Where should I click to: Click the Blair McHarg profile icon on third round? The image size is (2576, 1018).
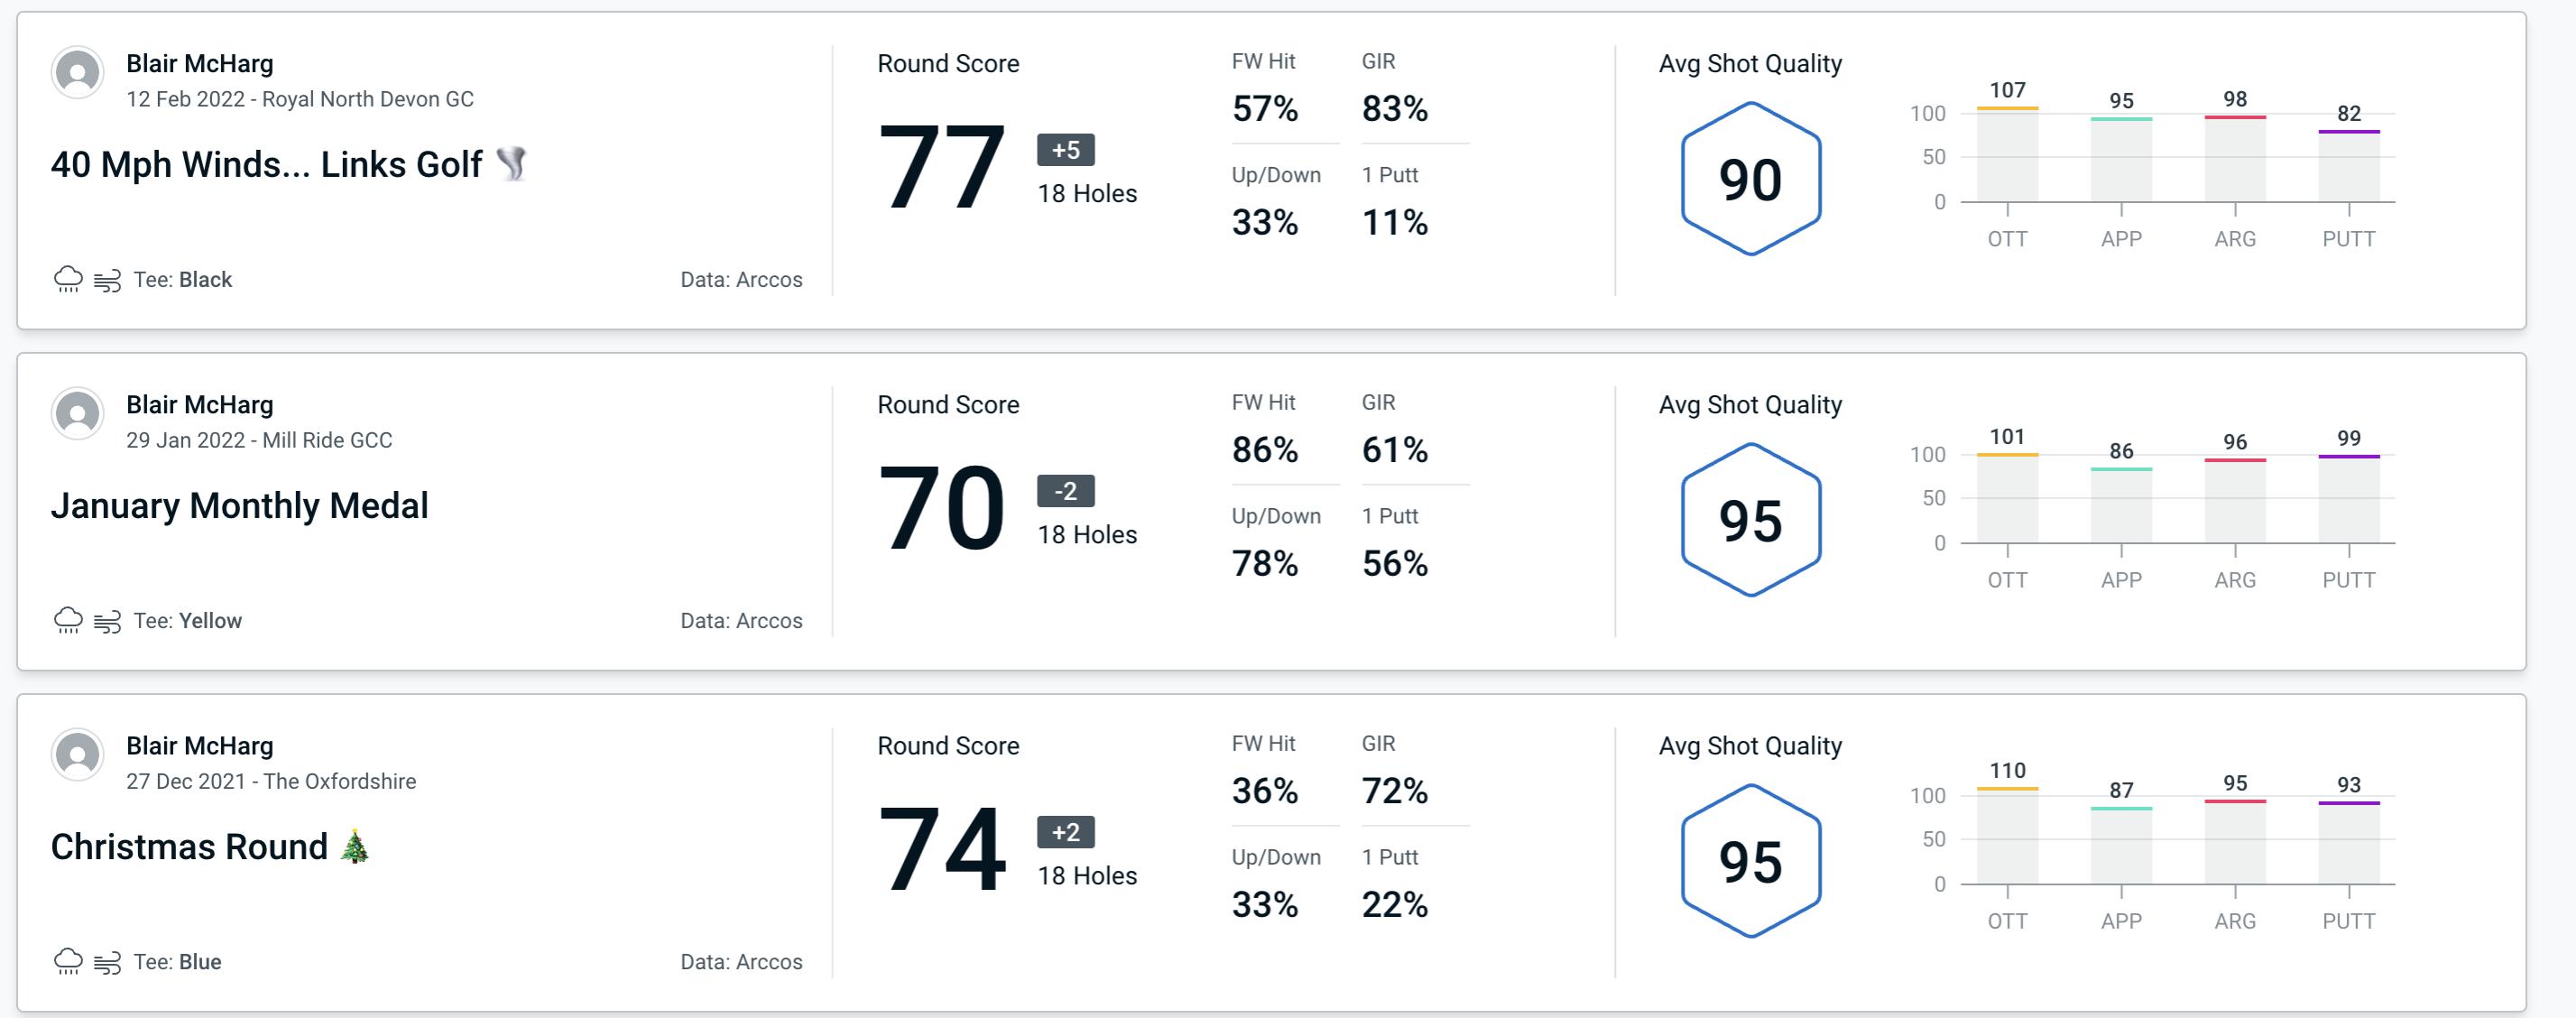pos(76,760)
